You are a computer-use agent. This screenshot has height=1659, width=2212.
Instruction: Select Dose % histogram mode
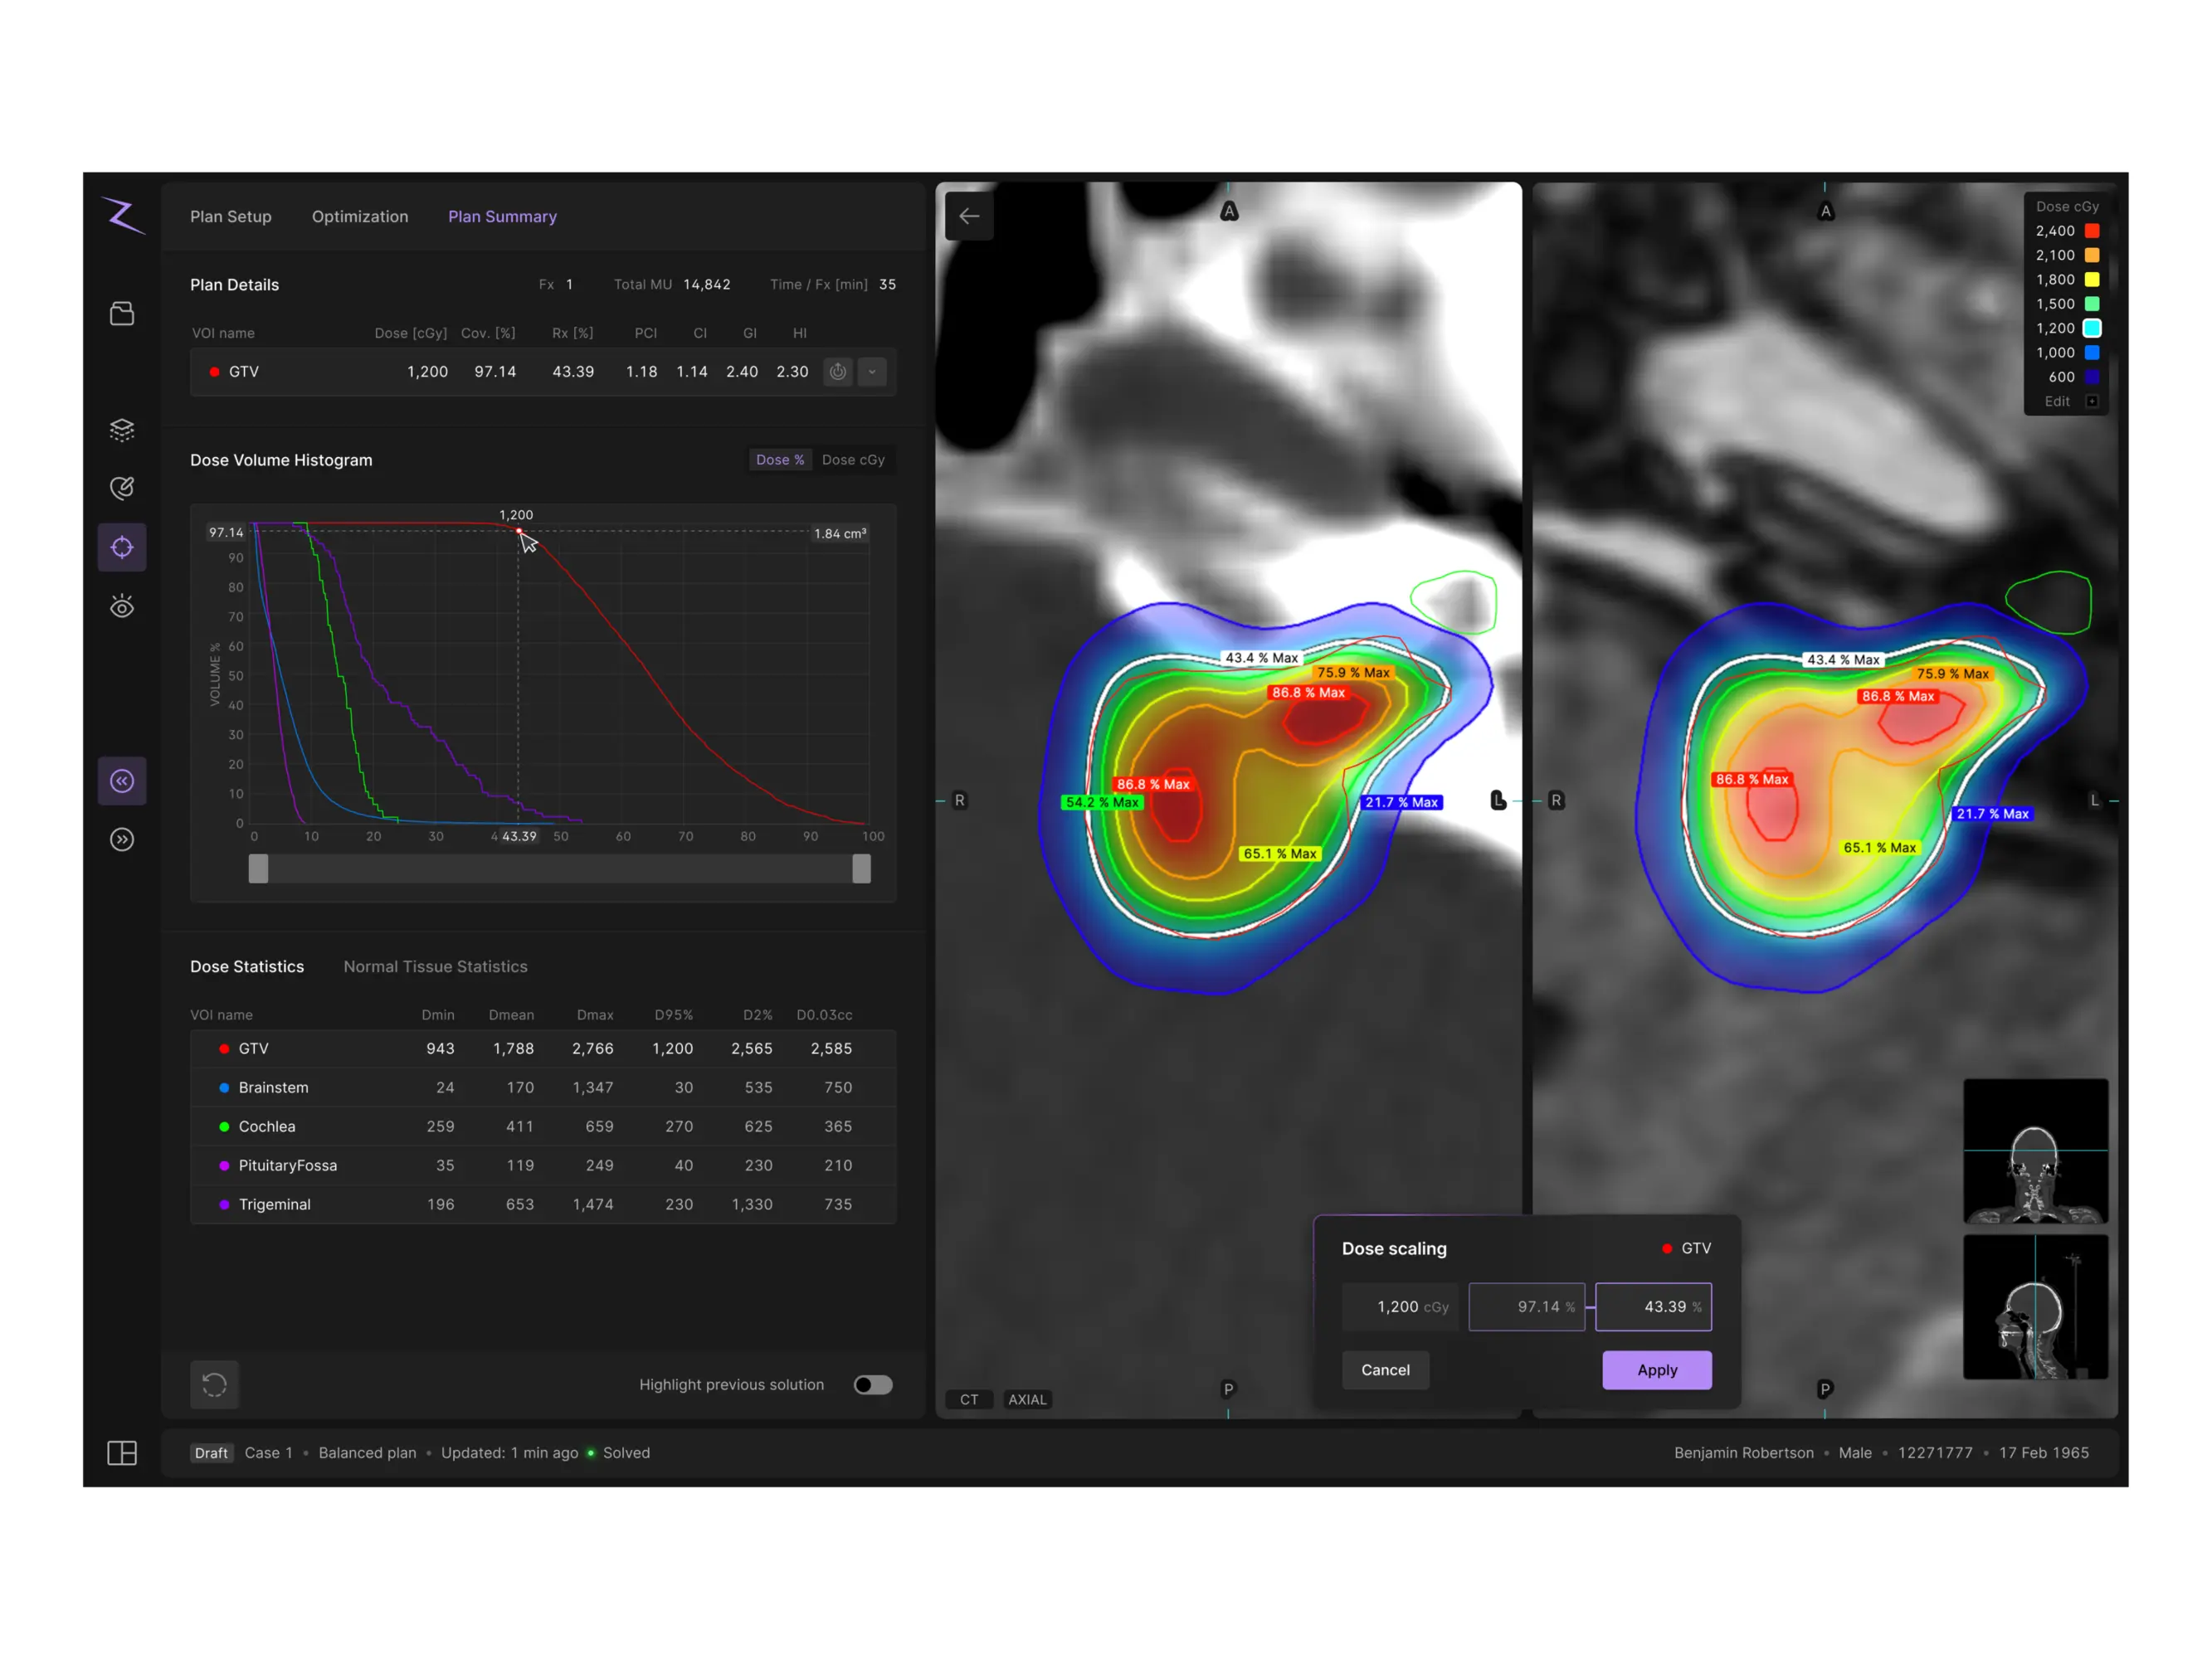click(x=779, y=460)
